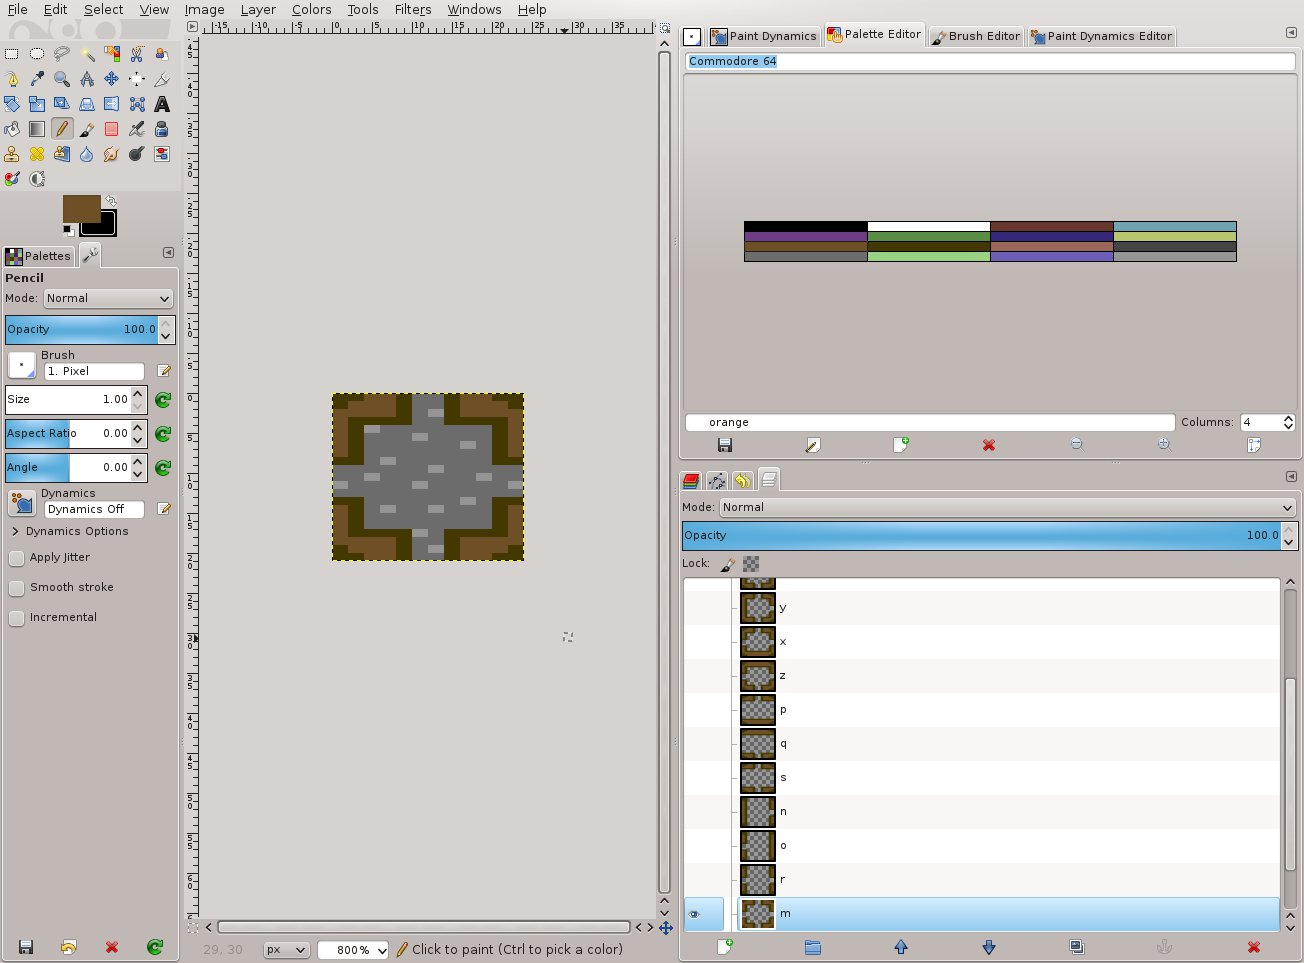Screen dimensions: 1304x963
Task: Open the File menu
Action: [18, 10]
